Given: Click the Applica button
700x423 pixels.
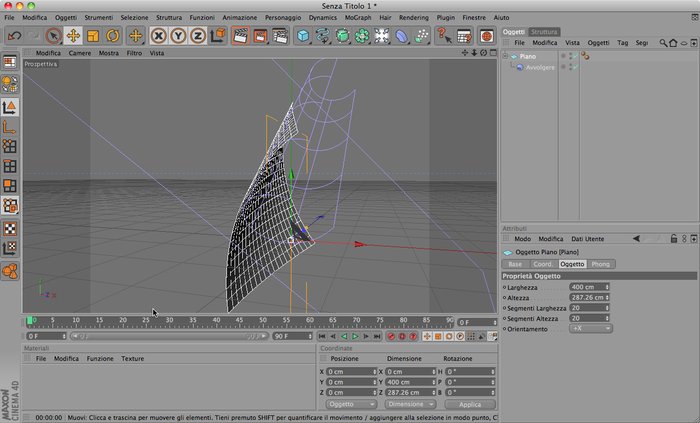Looking at the screenshot, I should point(470,404).
